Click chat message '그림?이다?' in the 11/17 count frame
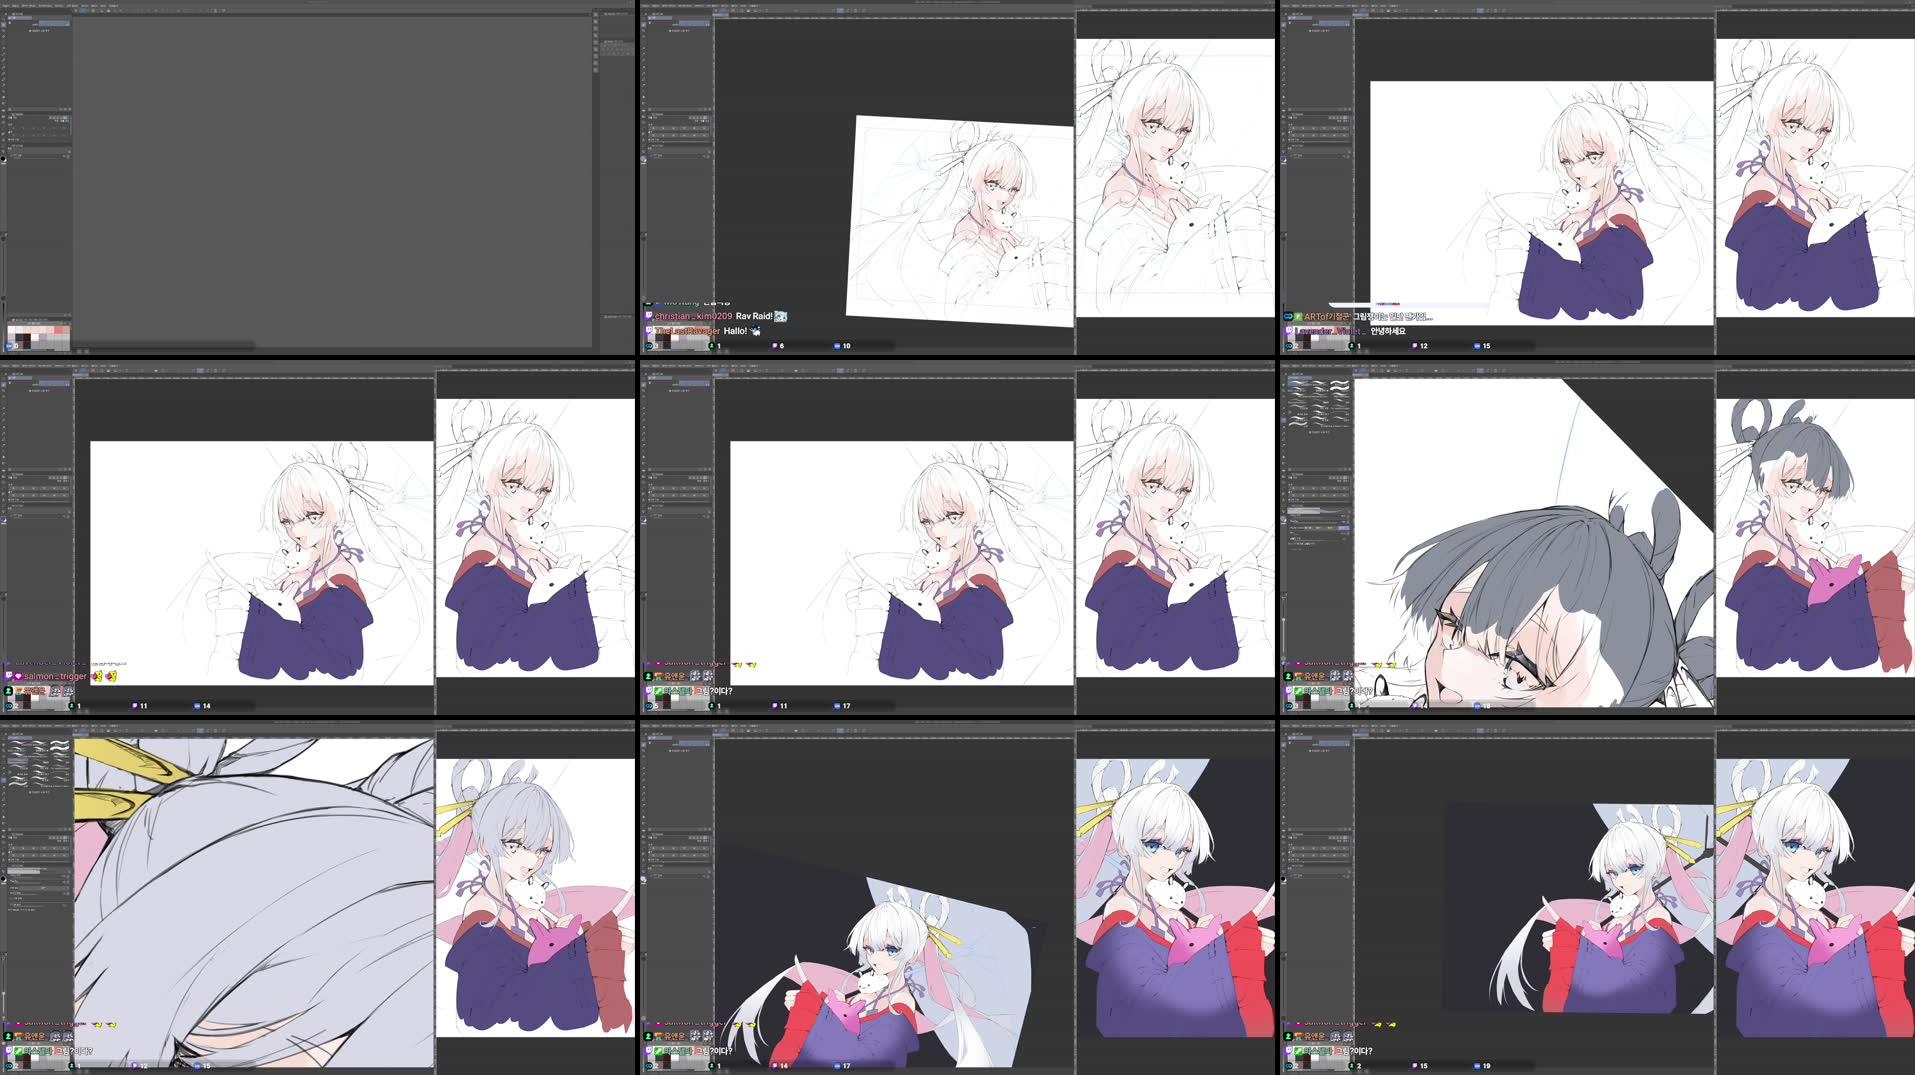 (714, 691)
